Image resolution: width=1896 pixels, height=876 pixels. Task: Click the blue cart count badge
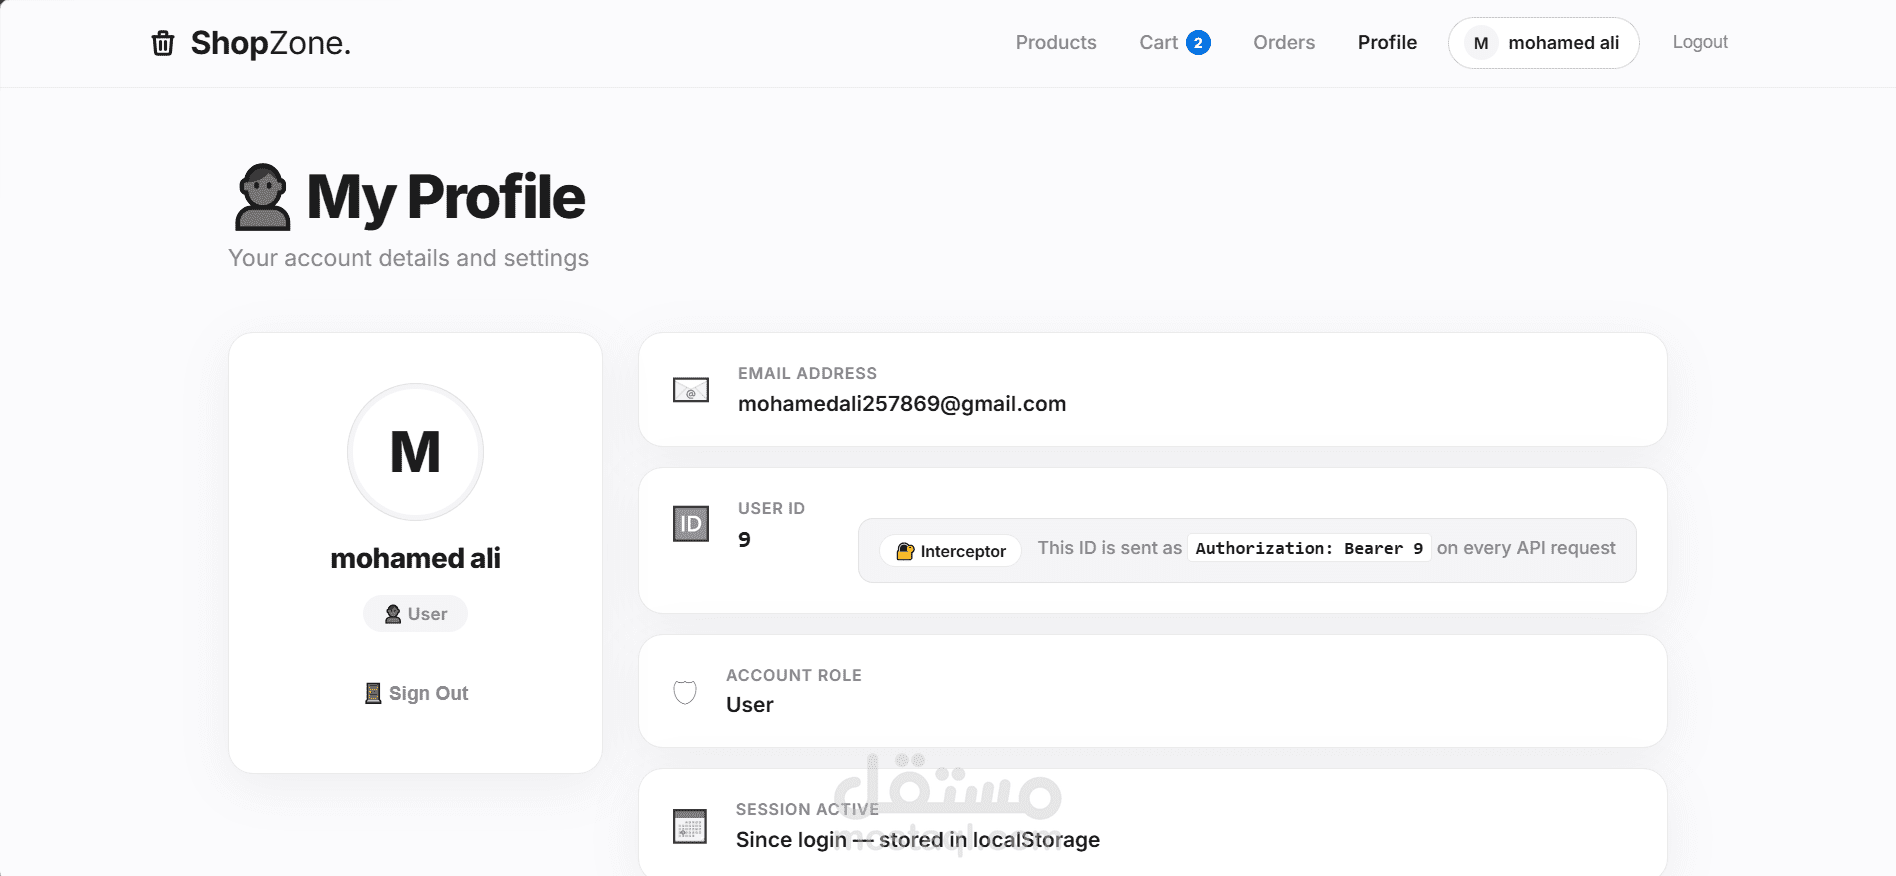pyautogui.click(x=1198, y=43)
